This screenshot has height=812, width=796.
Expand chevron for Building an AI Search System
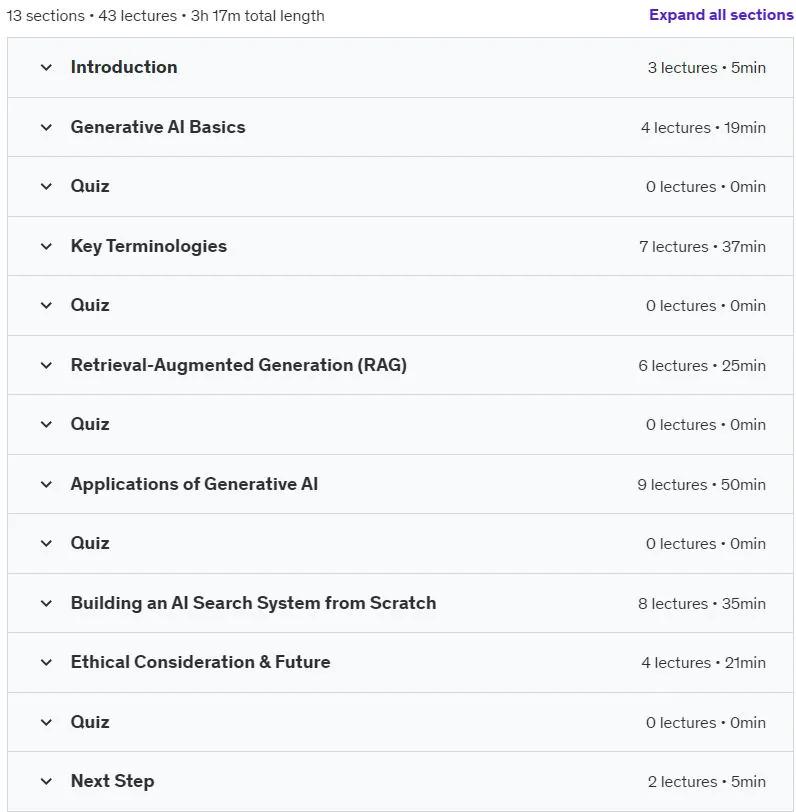point(46,604)
